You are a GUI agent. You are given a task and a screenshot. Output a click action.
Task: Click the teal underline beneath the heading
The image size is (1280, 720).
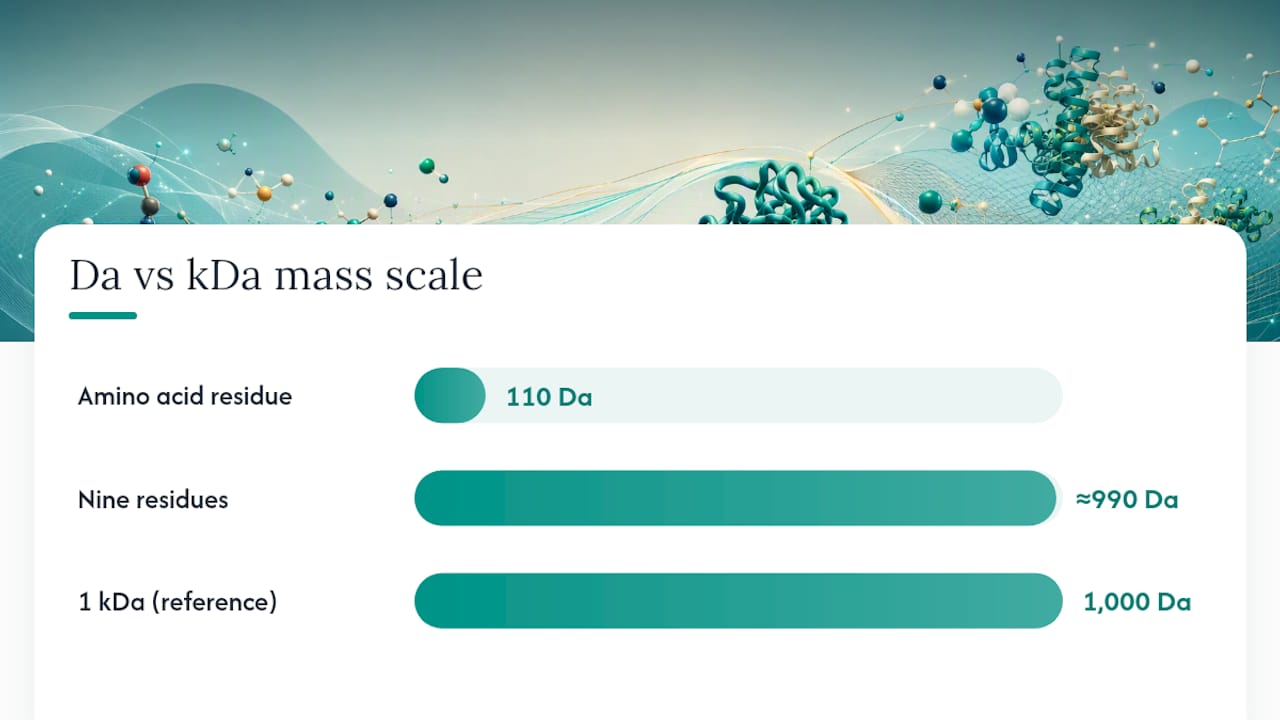[x=103, y=316]
